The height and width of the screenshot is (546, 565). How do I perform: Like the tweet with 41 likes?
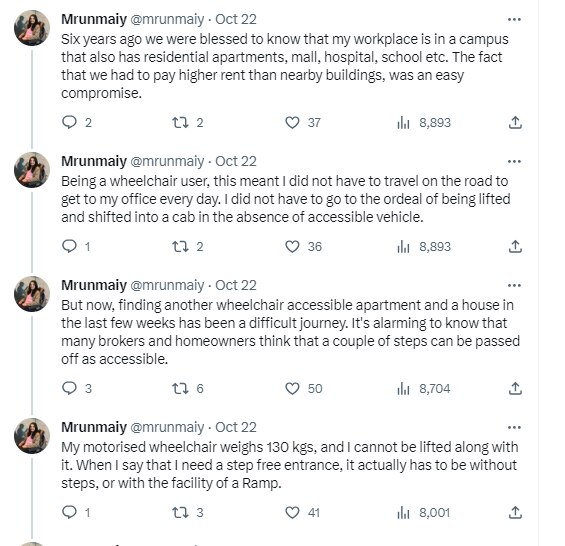(302, 512)
